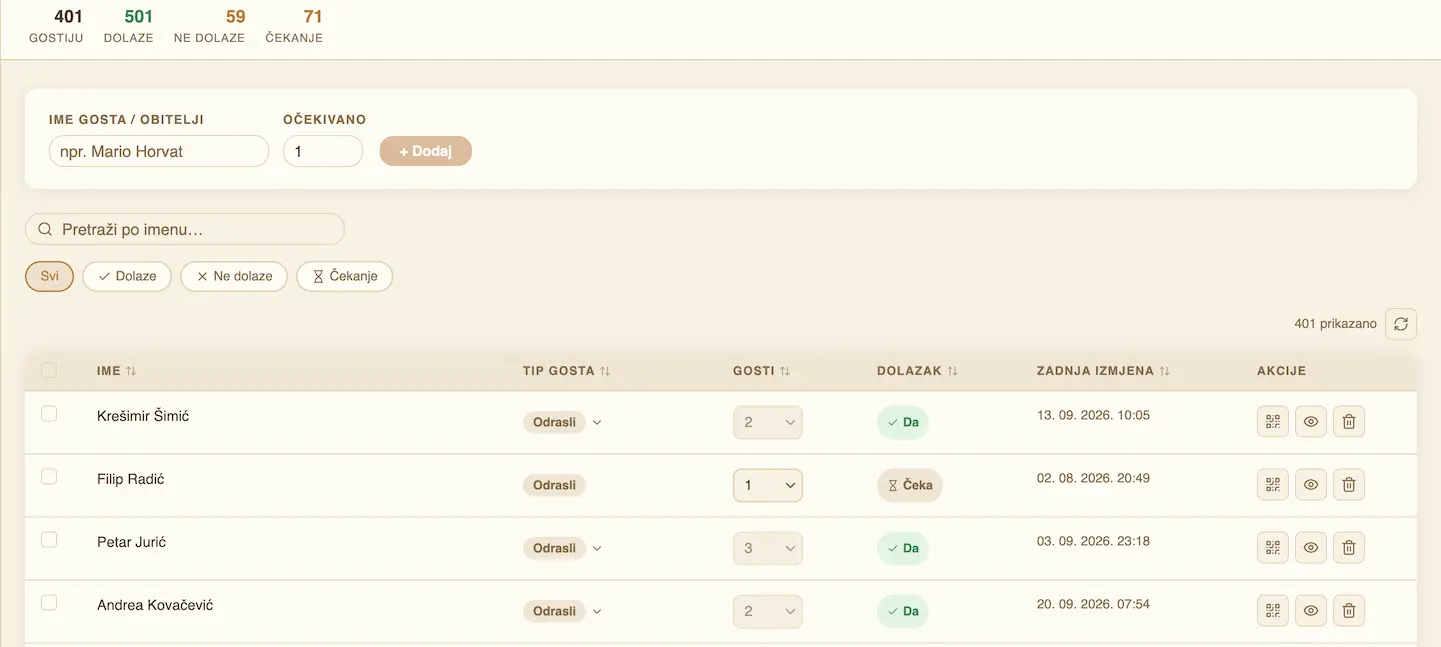Click Čeka status for Filip Radić
Viewport: 1441px width, 647px height.
tap(910, 485)
